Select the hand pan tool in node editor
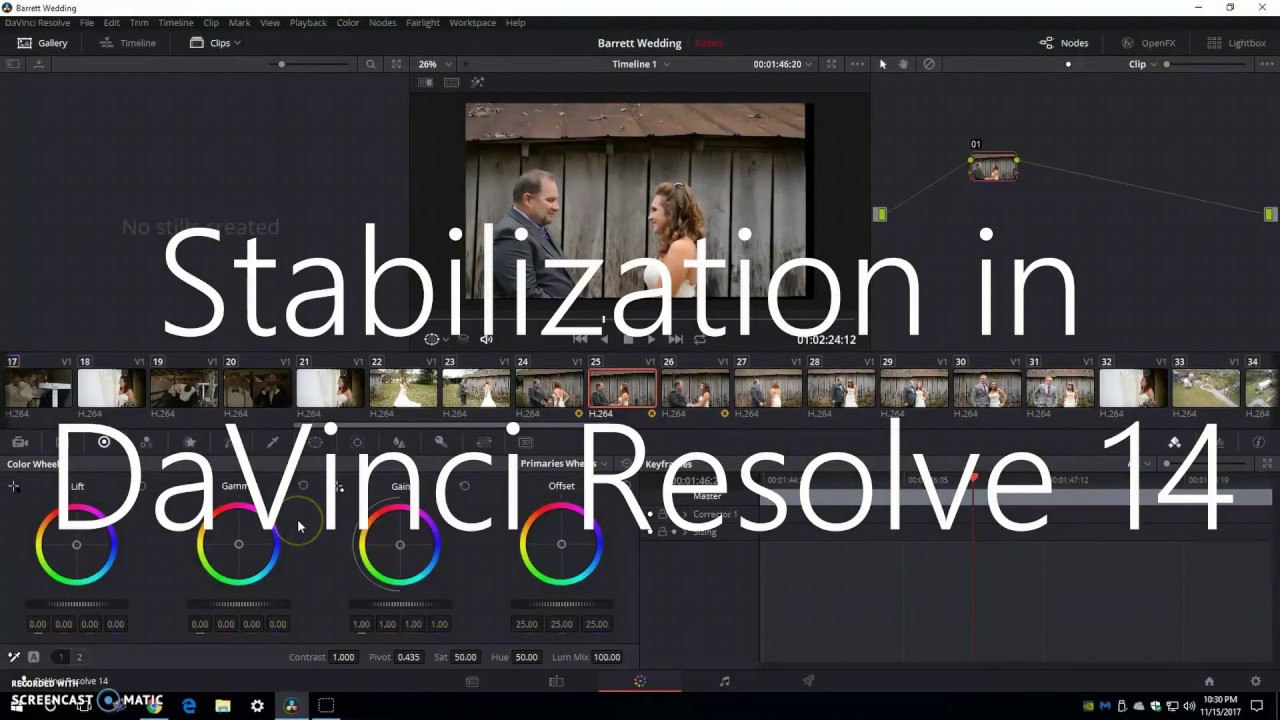This screenshot has height=720, width=1280. pos(904,64)
